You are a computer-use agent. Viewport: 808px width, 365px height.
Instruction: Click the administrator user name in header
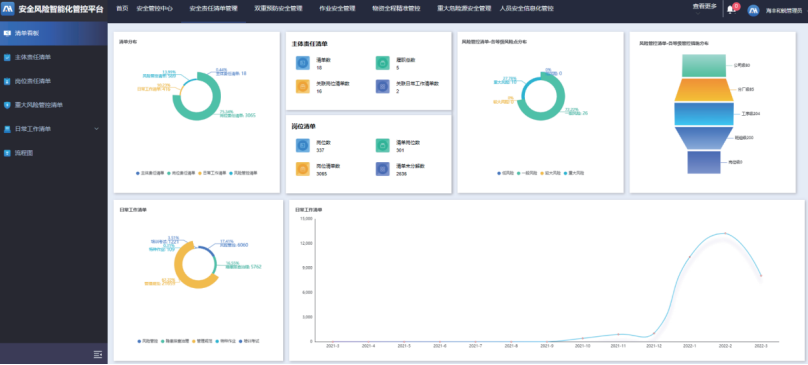pos(783,10)
